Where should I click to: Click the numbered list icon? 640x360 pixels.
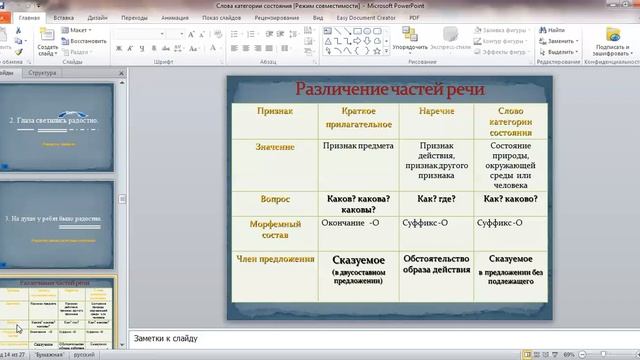click(x=251, y=34)
